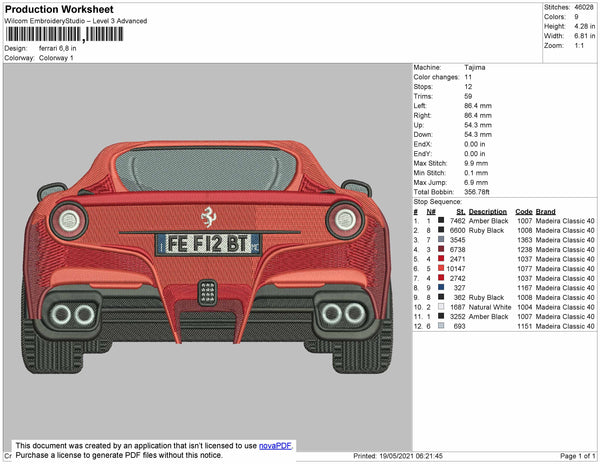600x464 pixels.
Task: Click swatch for stop 10 Natural White
Action: click(441, 306)
